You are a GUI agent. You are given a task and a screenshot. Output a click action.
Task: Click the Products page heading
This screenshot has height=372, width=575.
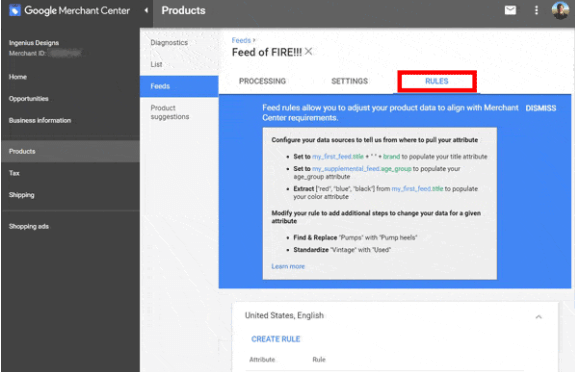[183, 10]
